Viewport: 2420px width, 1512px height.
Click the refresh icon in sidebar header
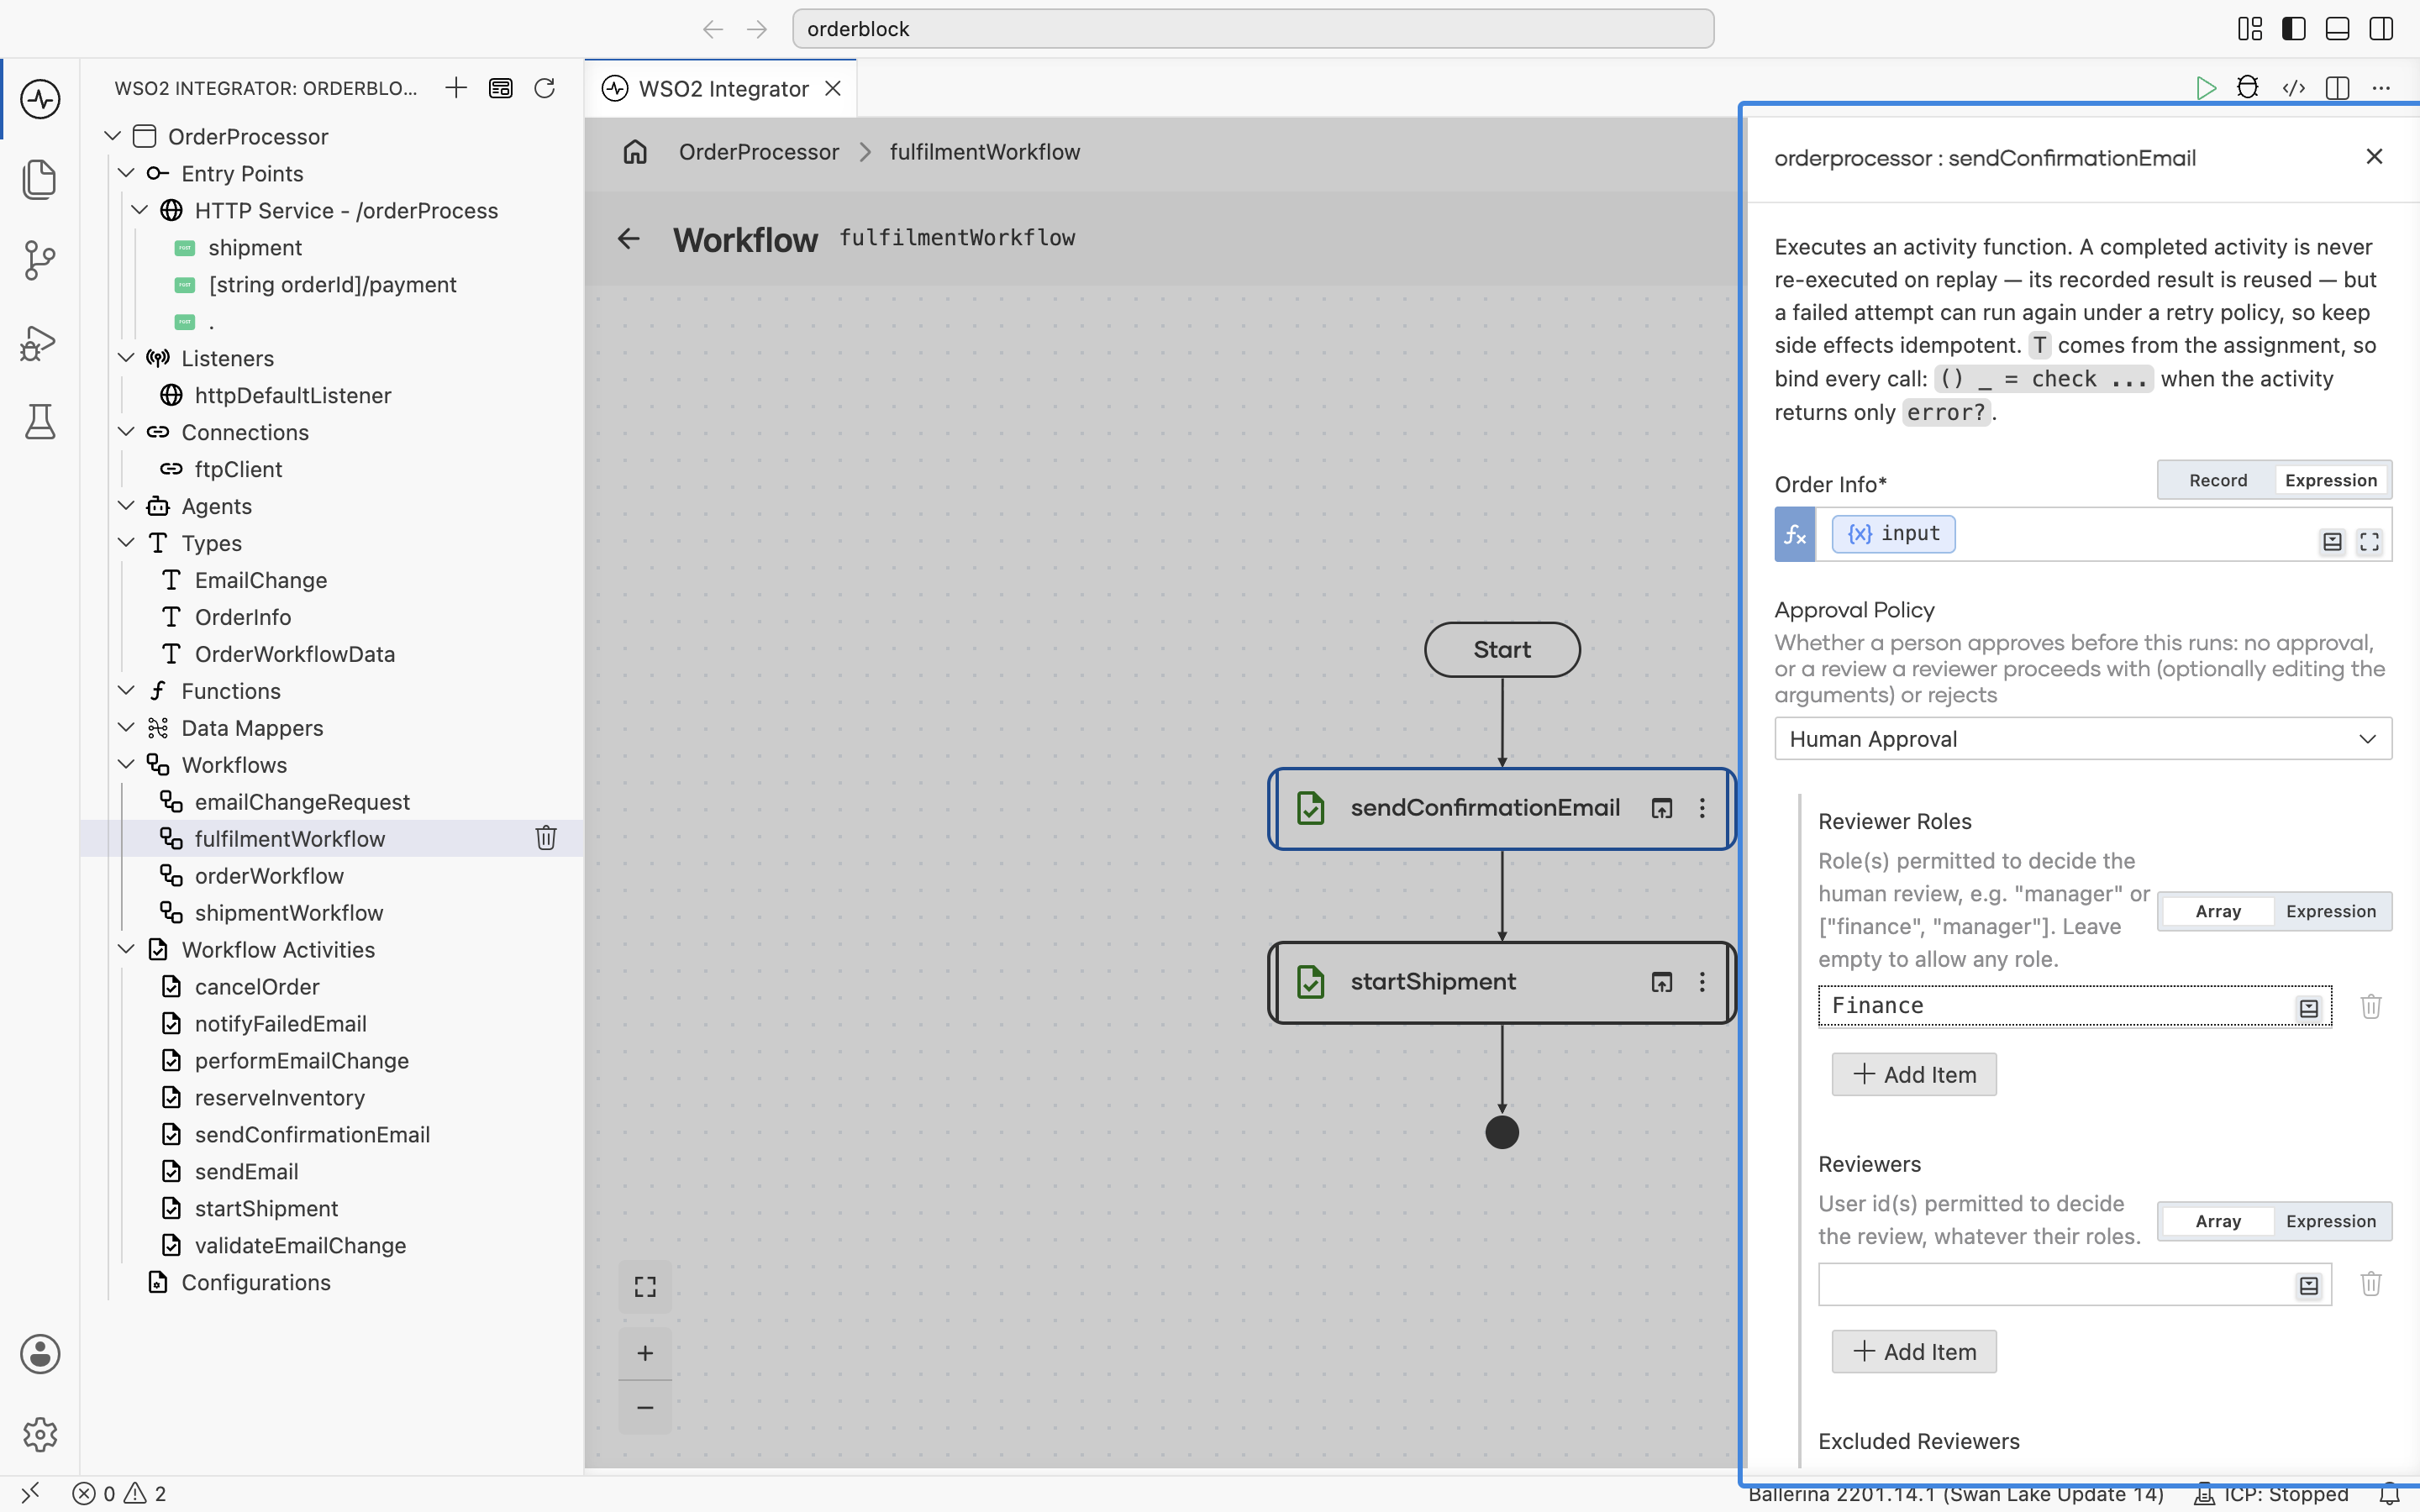pyautogui.click(x=545, y=88)
